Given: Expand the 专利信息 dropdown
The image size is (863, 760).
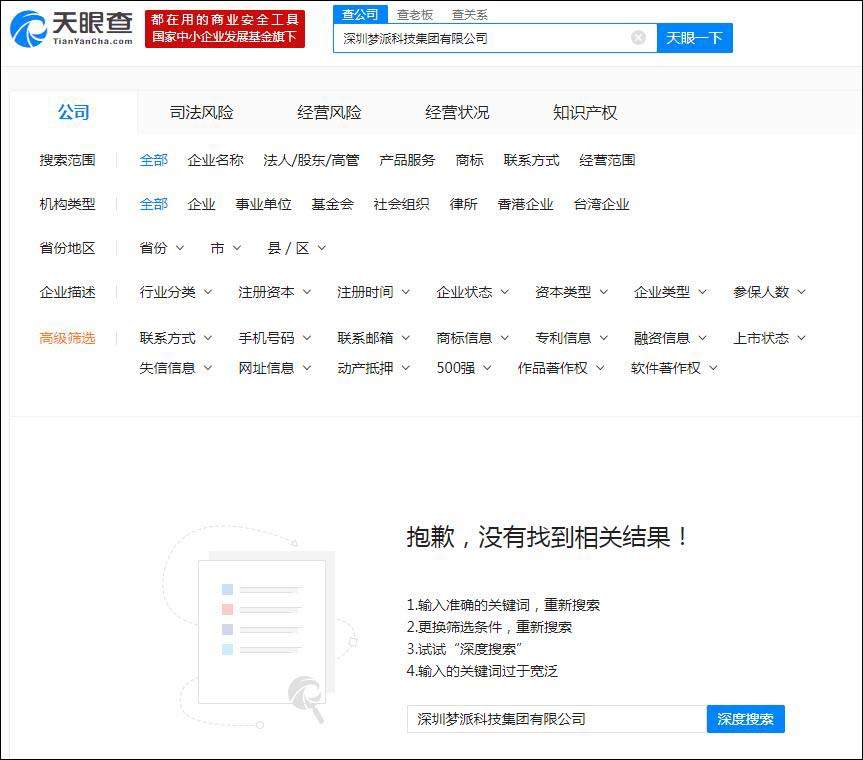Looking at the screenshot, I should coord(572,338).
